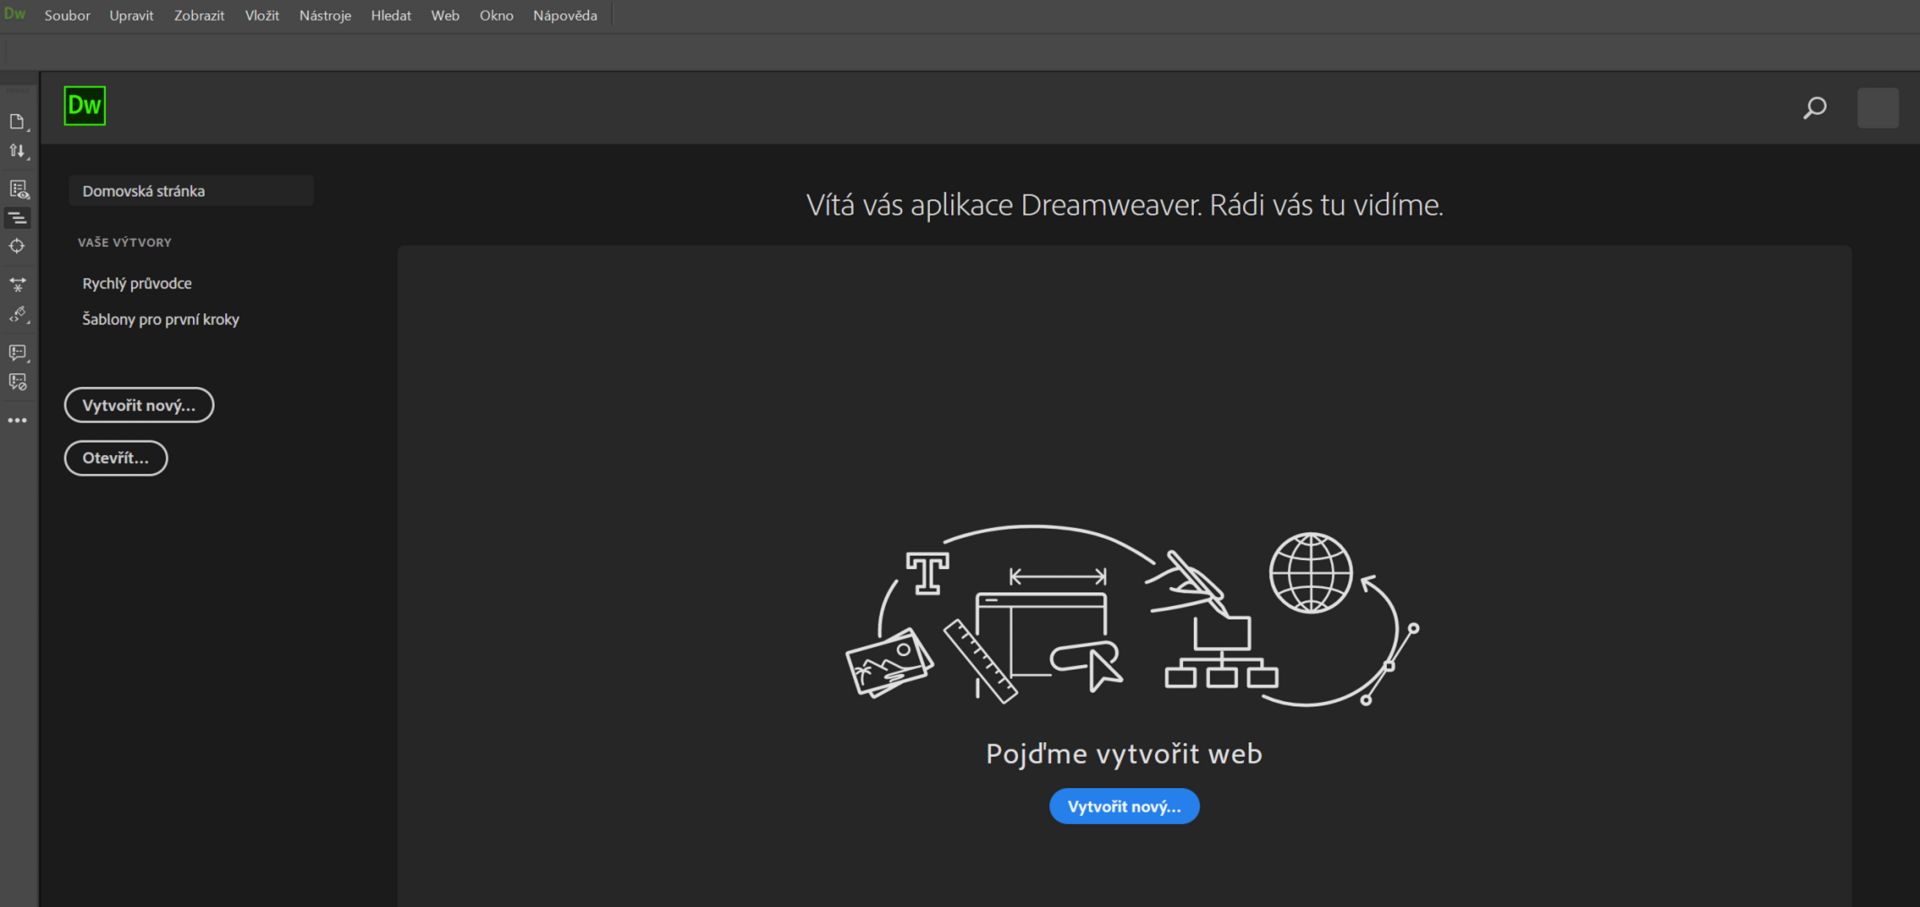Open the toolbar more options menu
The height and width of the screenshot is (907, 1920).
click(18, 419)
